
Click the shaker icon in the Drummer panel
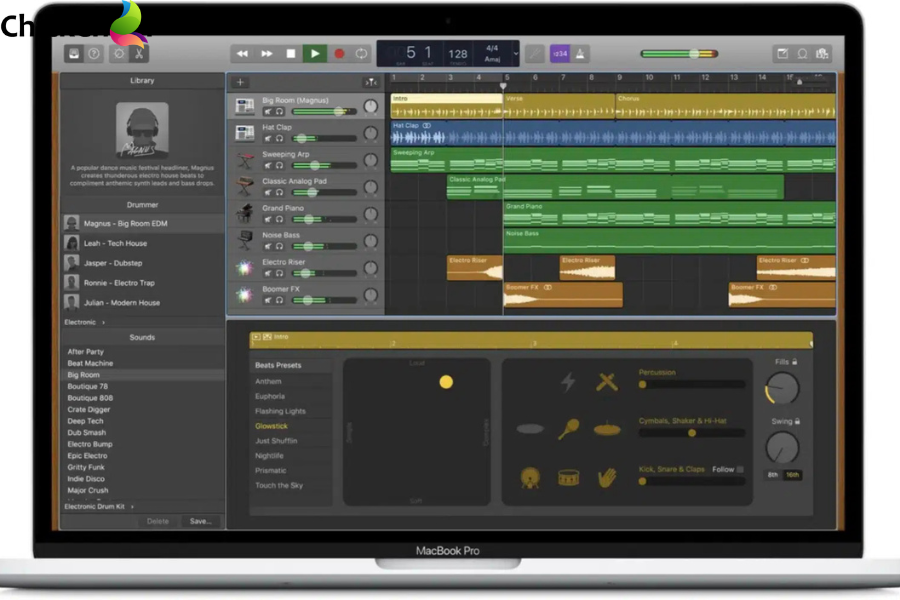click(x=569, y=427)
